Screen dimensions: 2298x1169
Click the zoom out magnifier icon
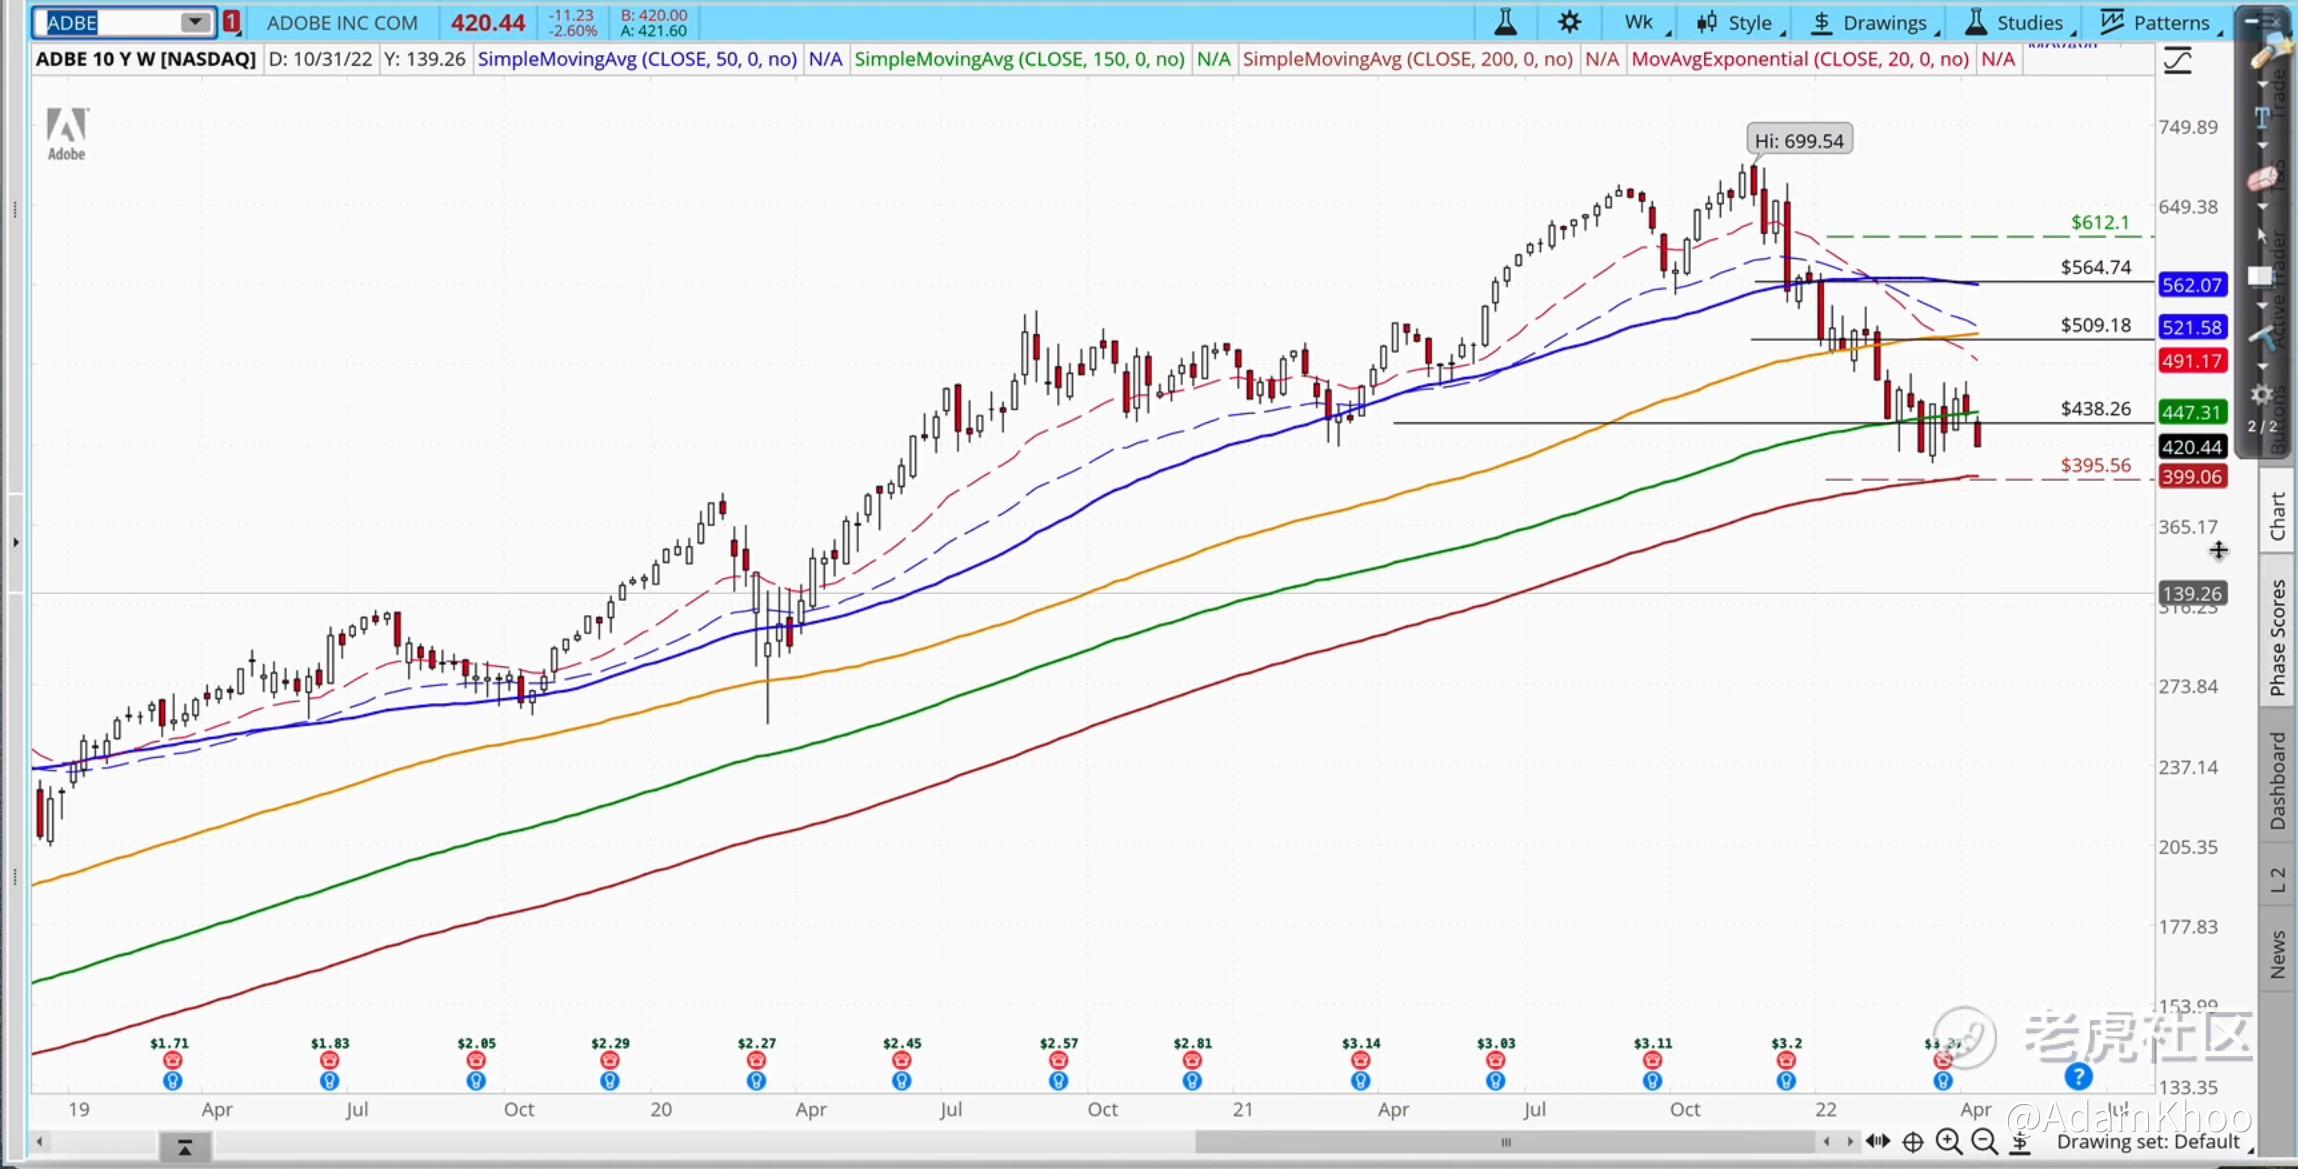click(1984, 1141)
